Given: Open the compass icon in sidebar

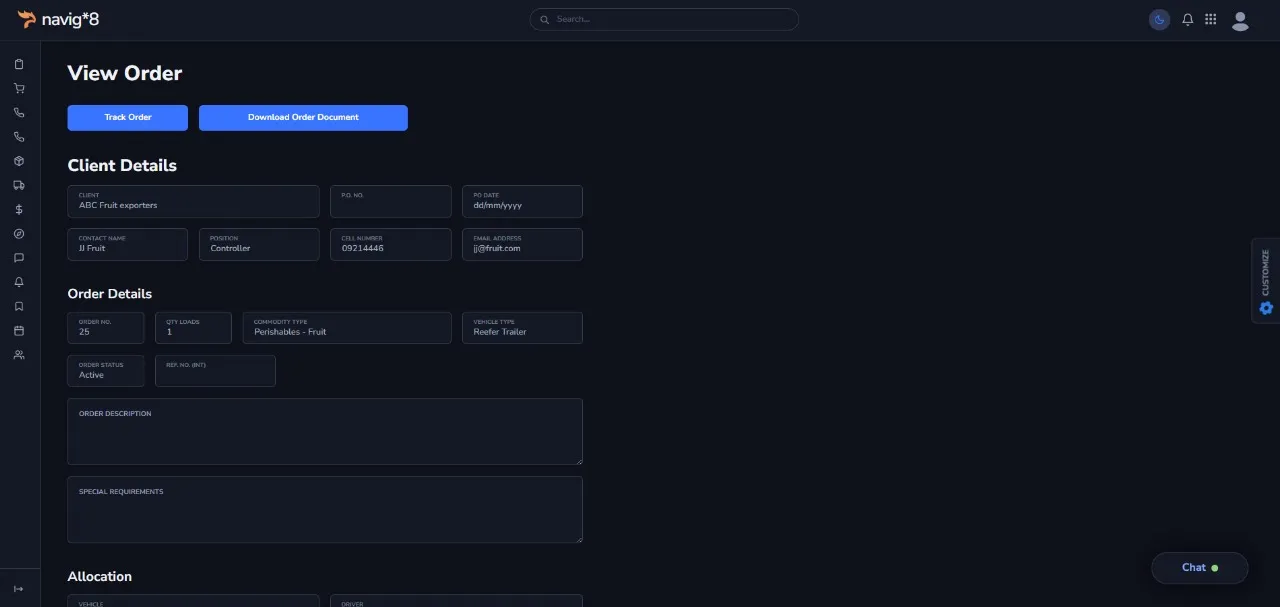Looking at the screenshot, I should click(x=19, y=234).
